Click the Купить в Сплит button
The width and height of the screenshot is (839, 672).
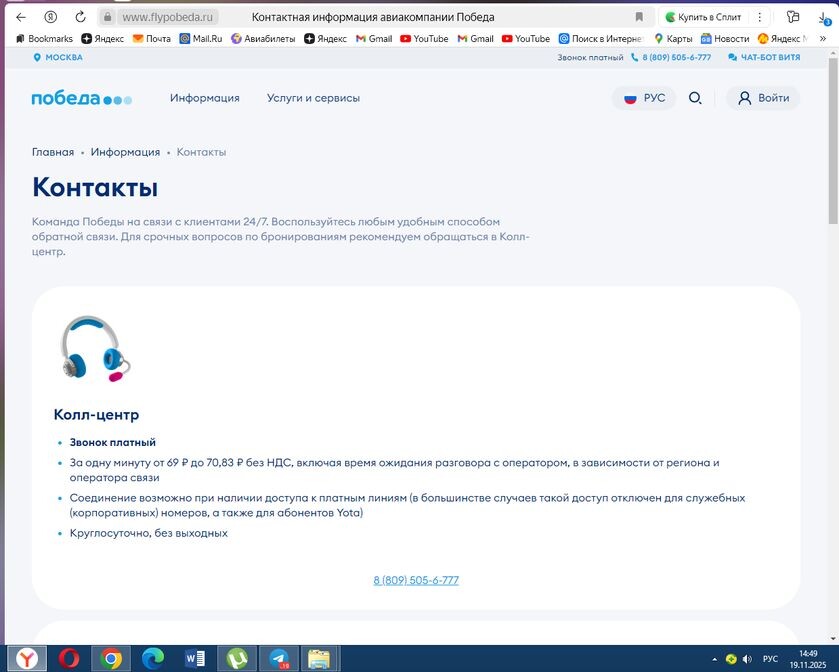click(x=703, y=17)
